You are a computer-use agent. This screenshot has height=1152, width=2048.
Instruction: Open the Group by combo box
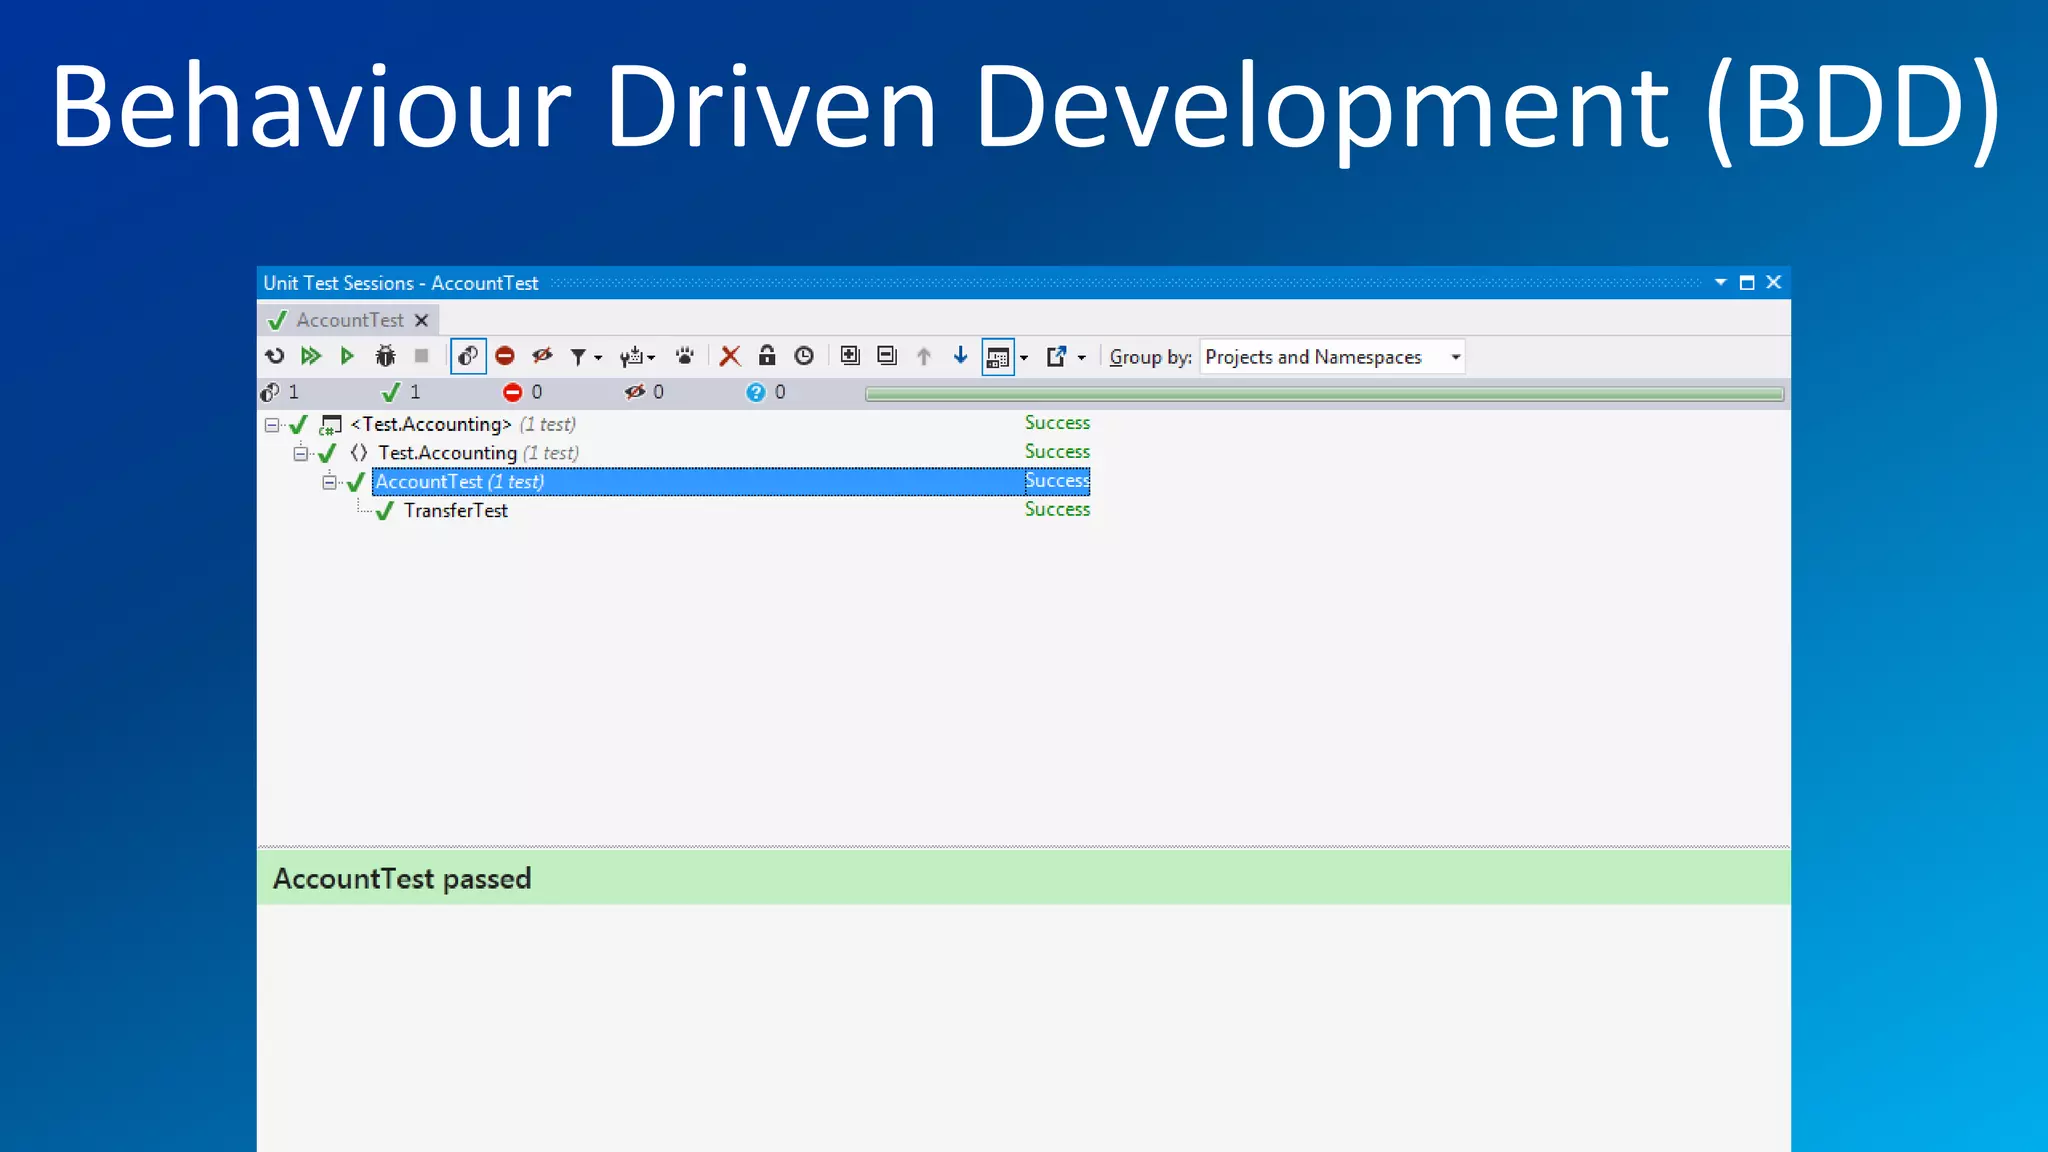click(1332, 357)
